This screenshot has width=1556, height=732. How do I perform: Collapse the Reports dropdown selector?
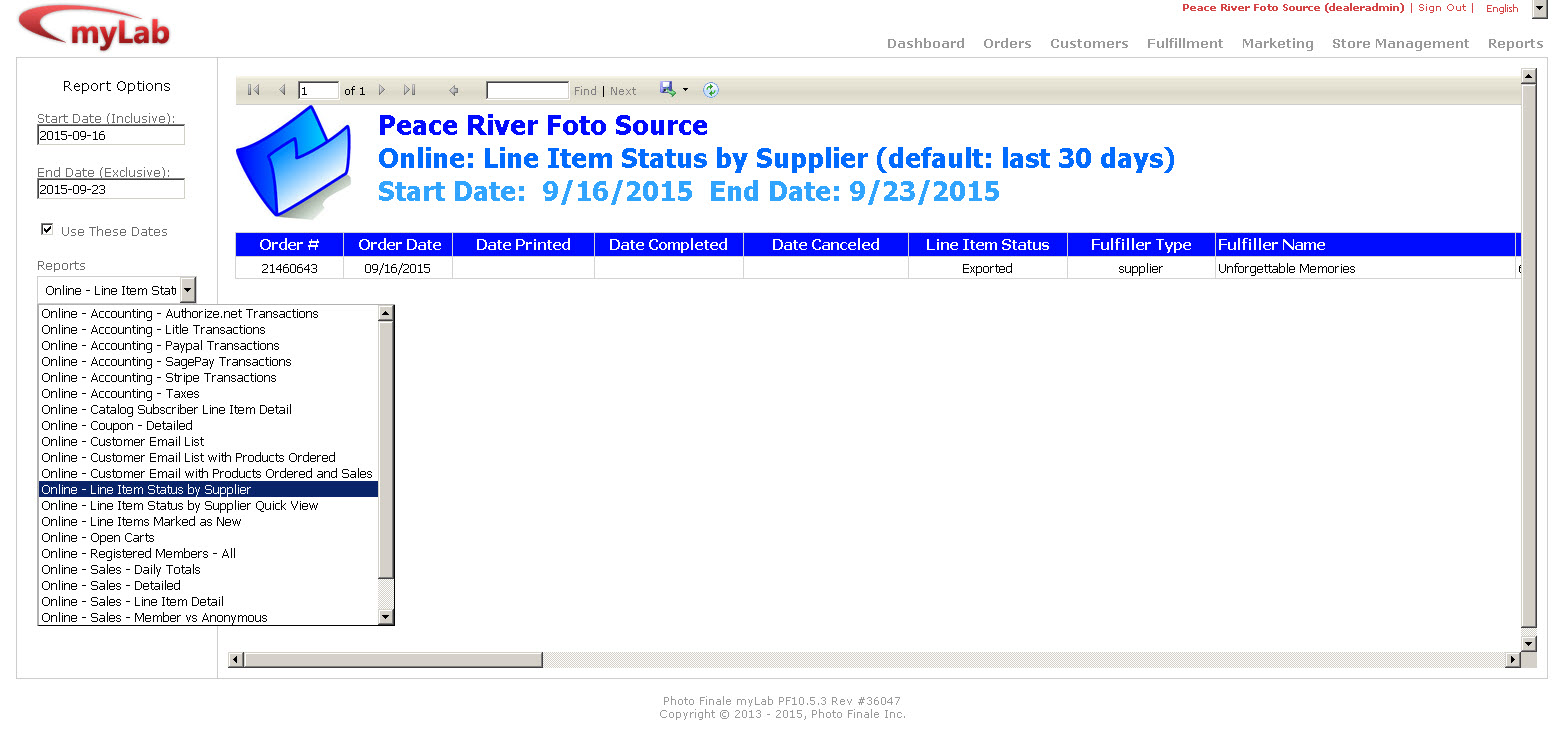(189, 290)
